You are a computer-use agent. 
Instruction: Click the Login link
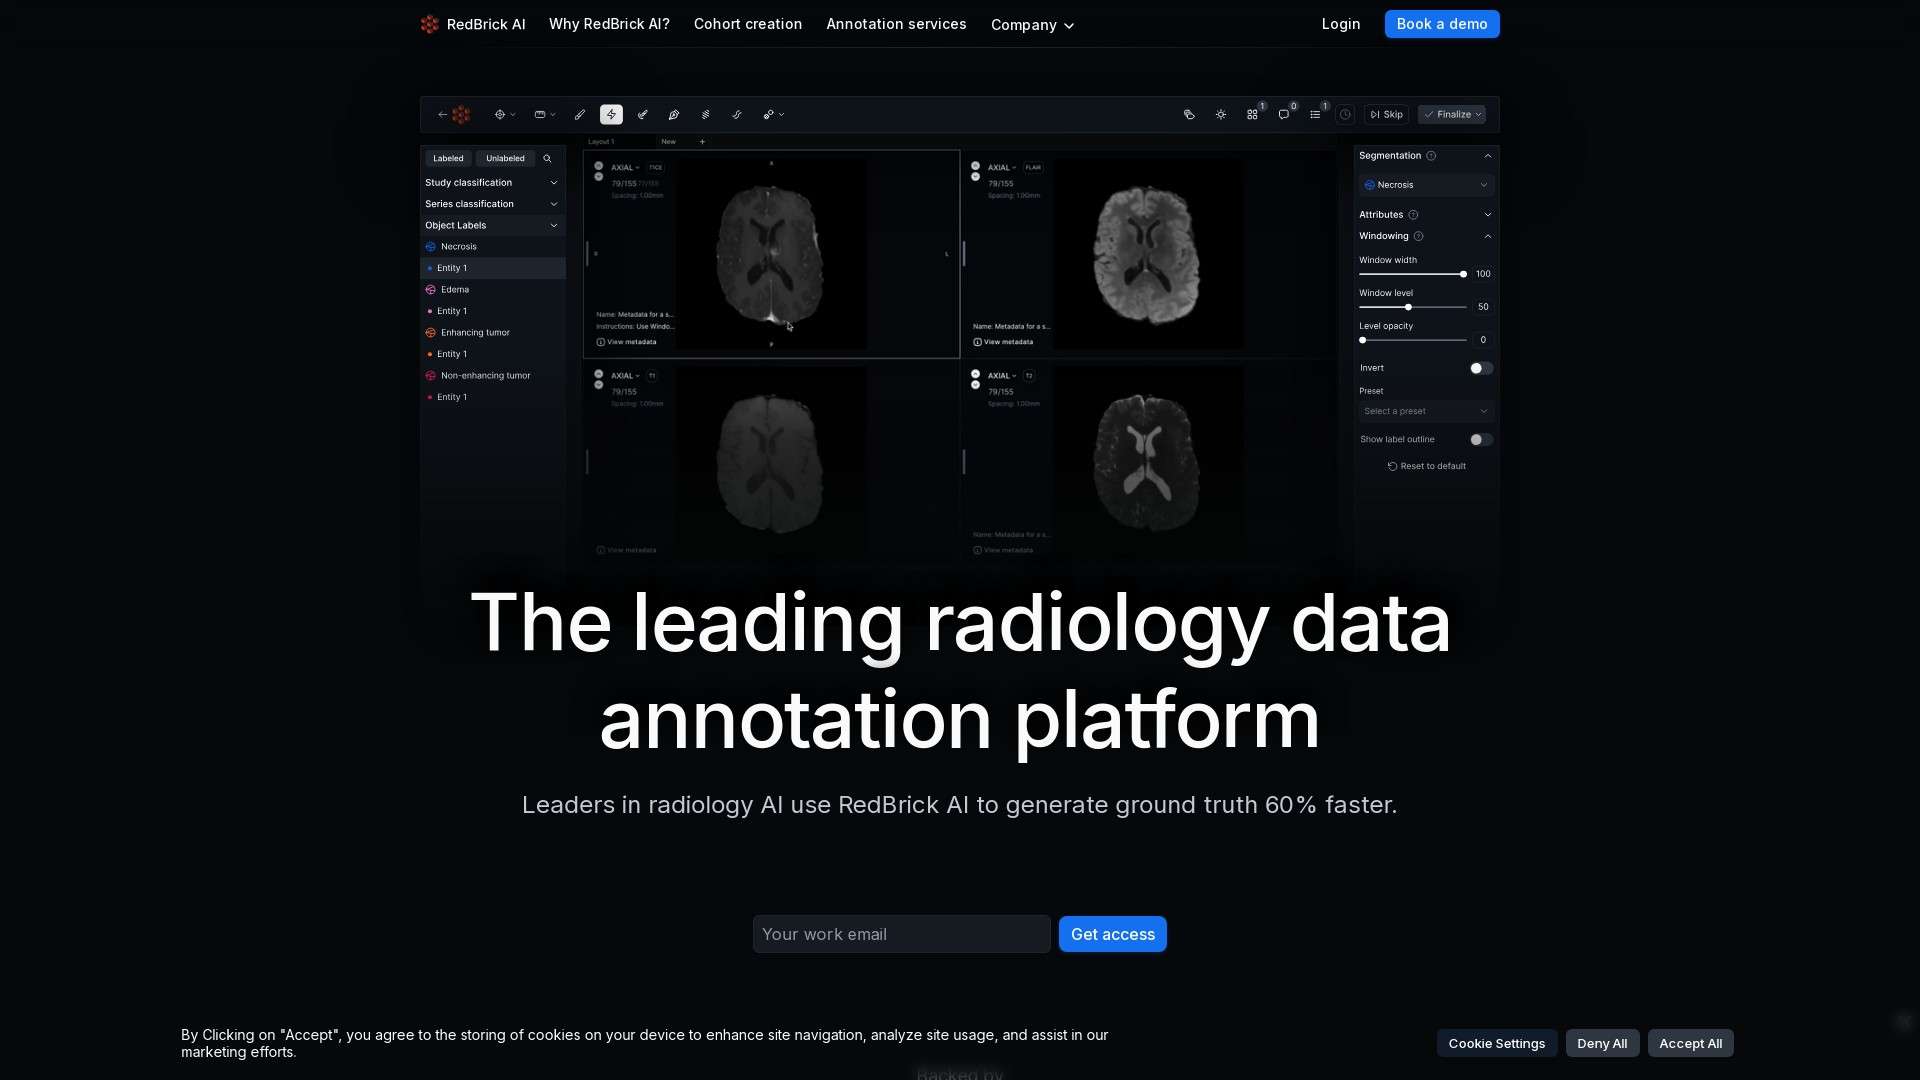[1341, 24]
